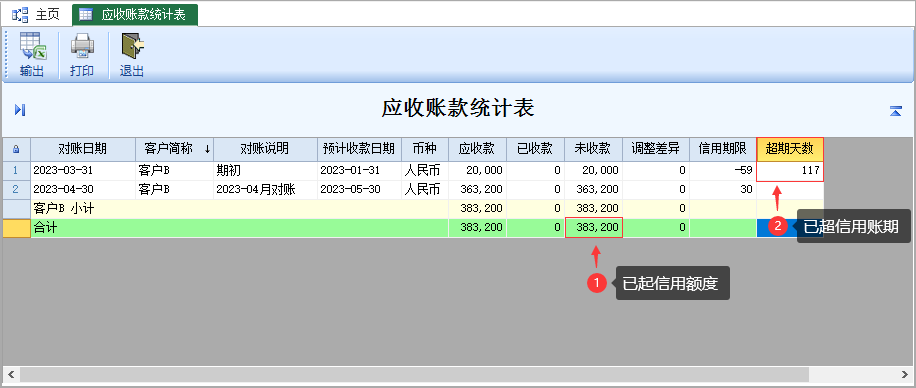Click the 退出 exit door icon

[x=132, y=47]
